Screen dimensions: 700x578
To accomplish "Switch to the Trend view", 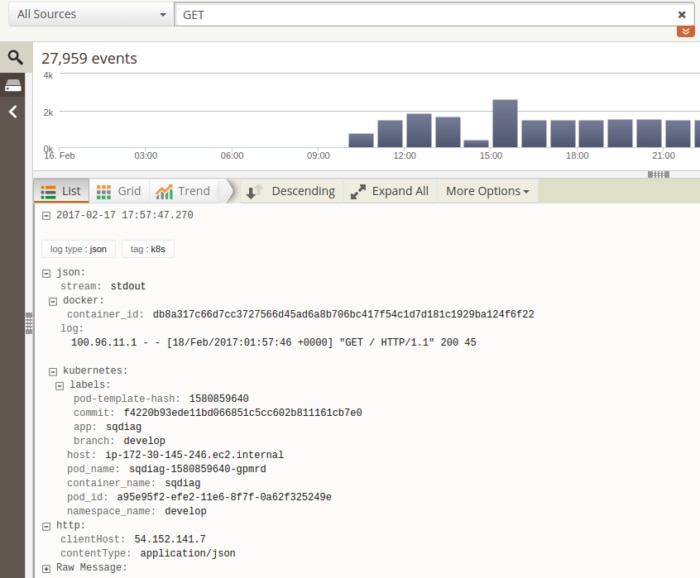I will pos(181,191).
